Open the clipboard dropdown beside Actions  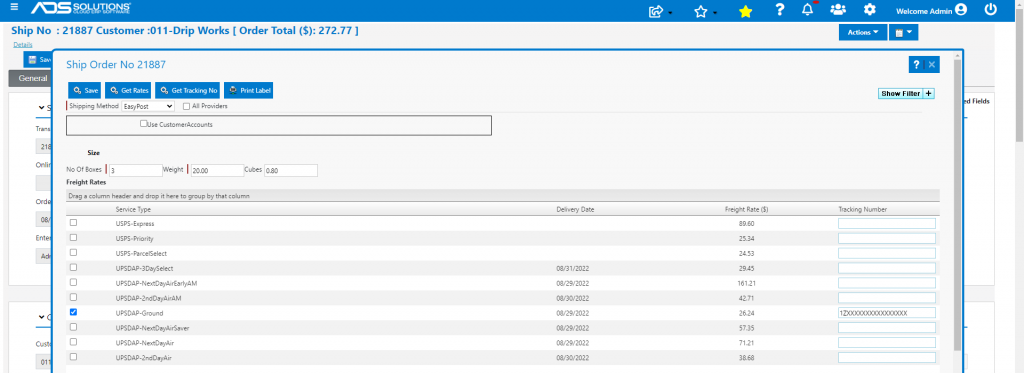click(903, 32)
